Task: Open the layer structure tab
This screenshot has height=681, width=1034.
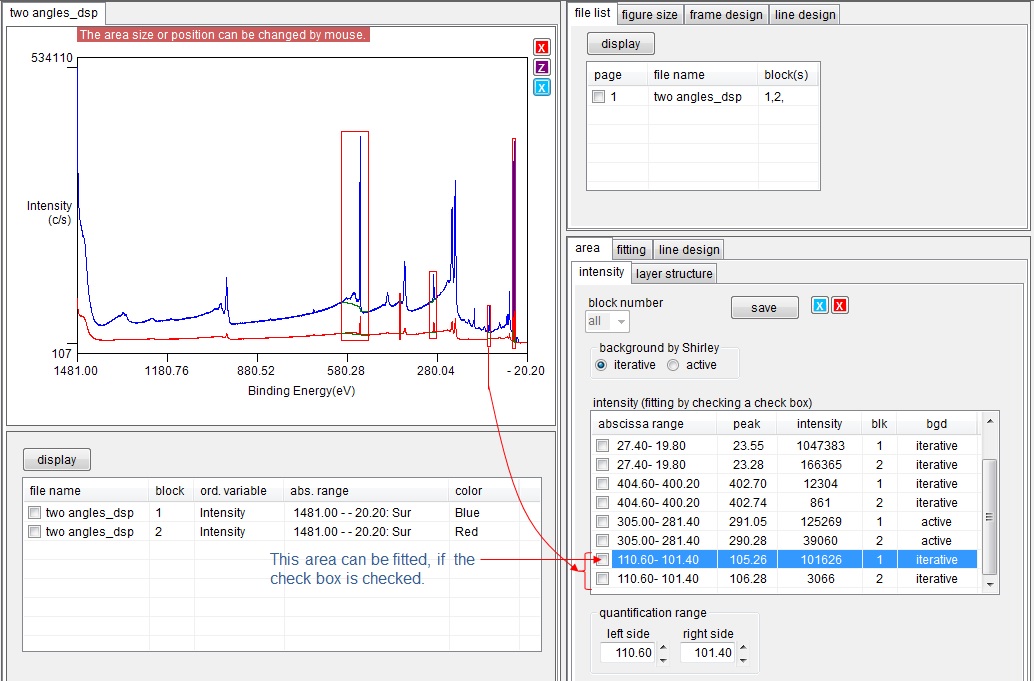Action: (674, 273)
